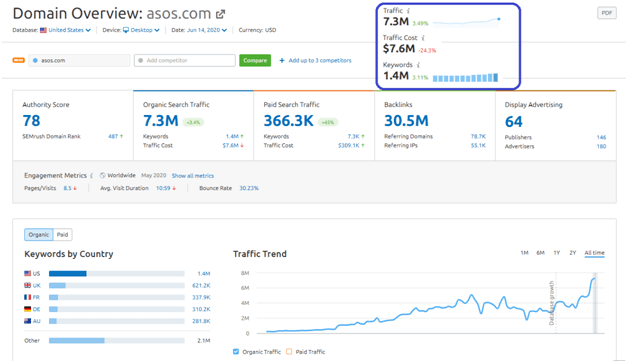
Task: Open the Database United States dropdown
Action: pyautogui.click(x=69, y=30)
